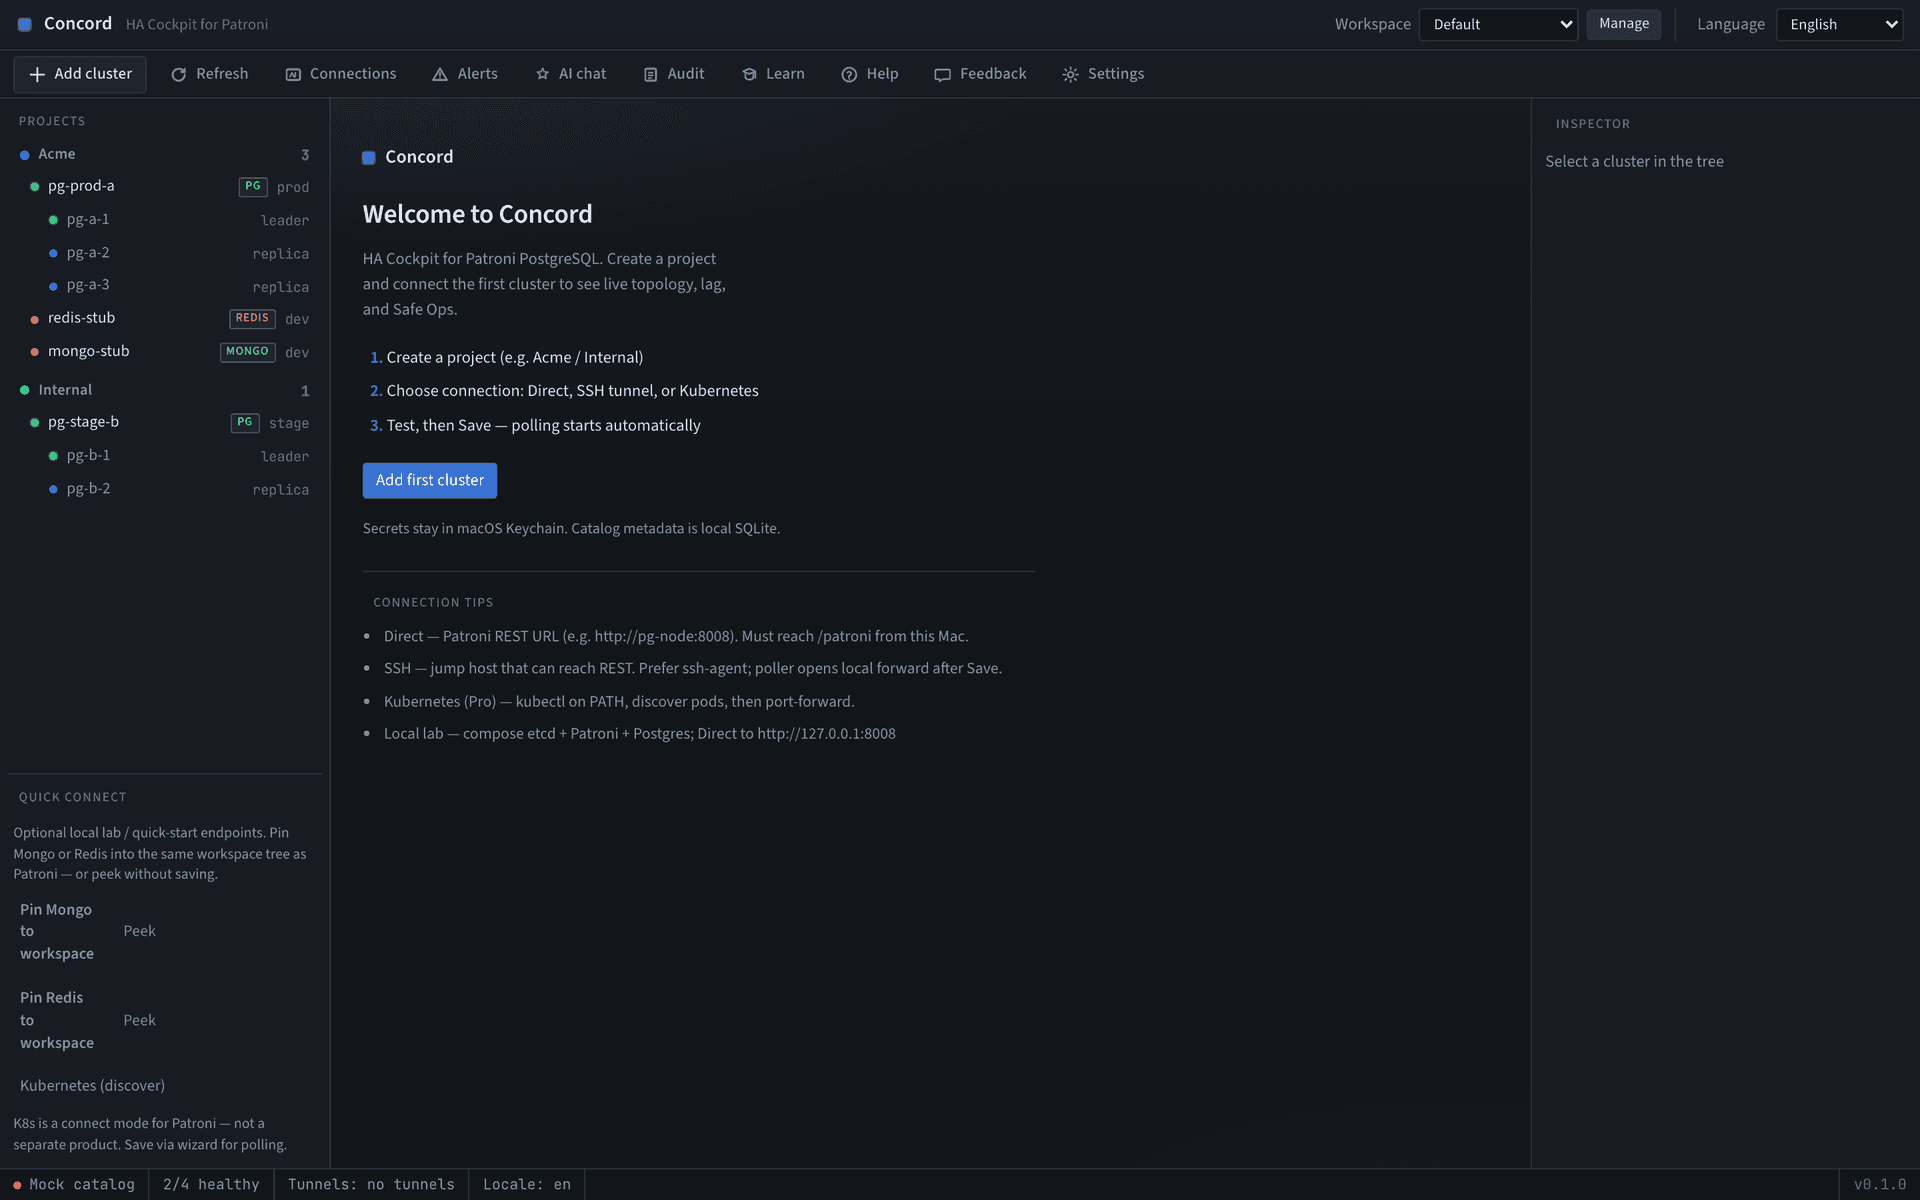Collapse the Internal project
The height and width of the screenshot is (1200, 1920).
coord(164,390)
